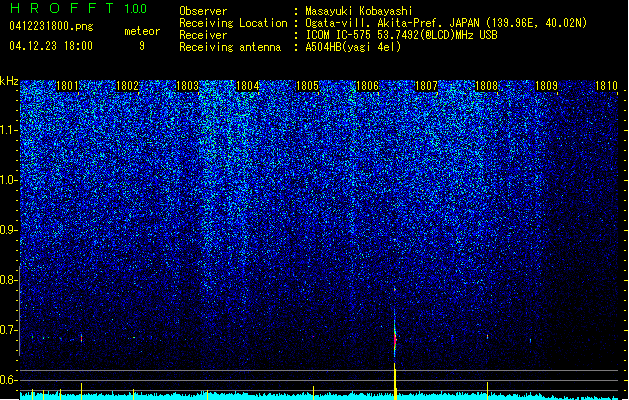Click the 0.8 kHz frequency axis label
This screenshot has width=629, height=400.
pos(9,280)
